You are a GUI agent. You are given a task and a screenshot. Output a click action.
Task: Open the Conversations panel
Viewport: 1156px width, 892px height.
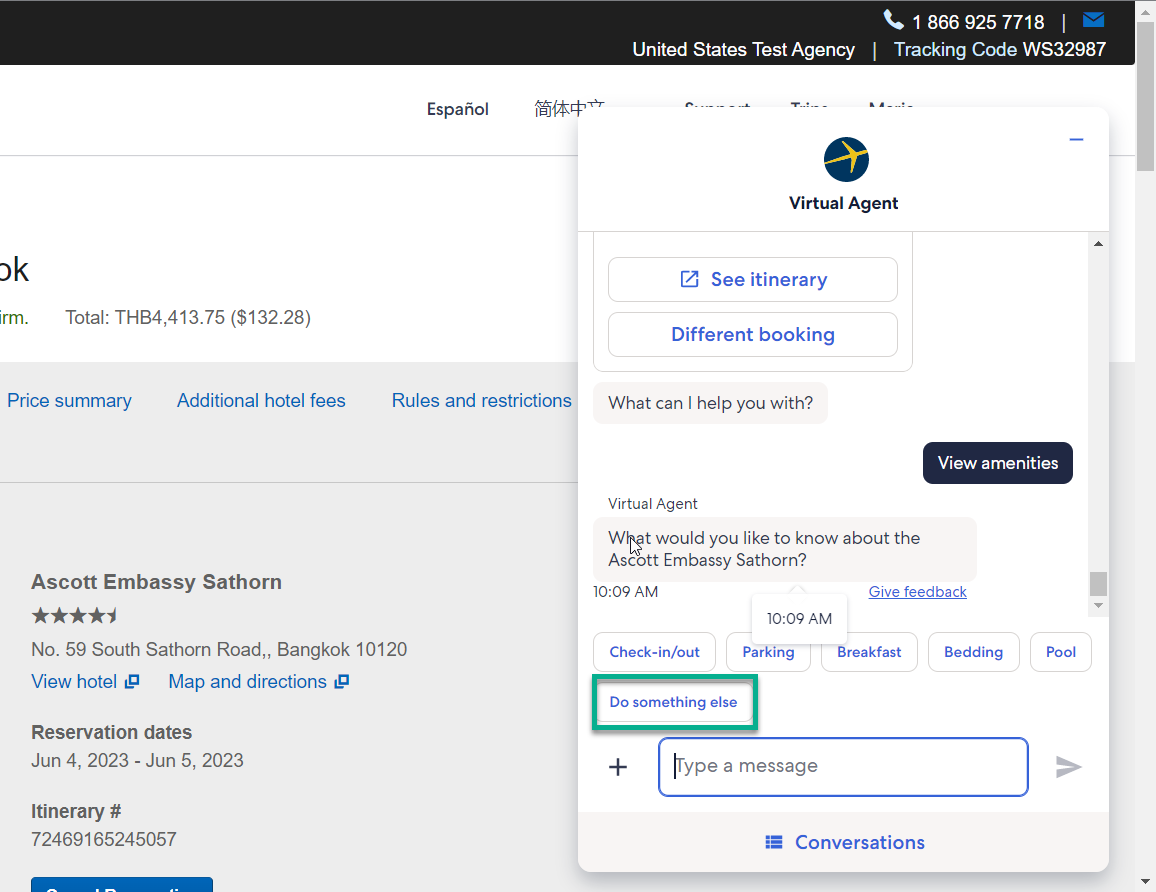coord(843,842)
